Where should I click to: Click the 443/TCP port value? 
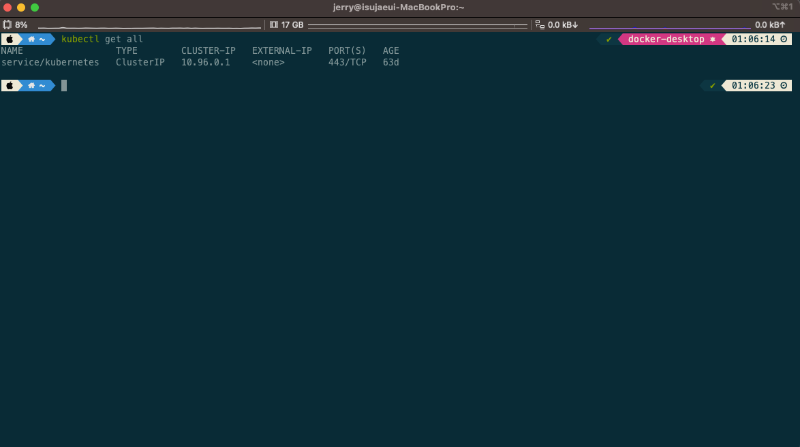pyautogui.click(x=347, y=62)
